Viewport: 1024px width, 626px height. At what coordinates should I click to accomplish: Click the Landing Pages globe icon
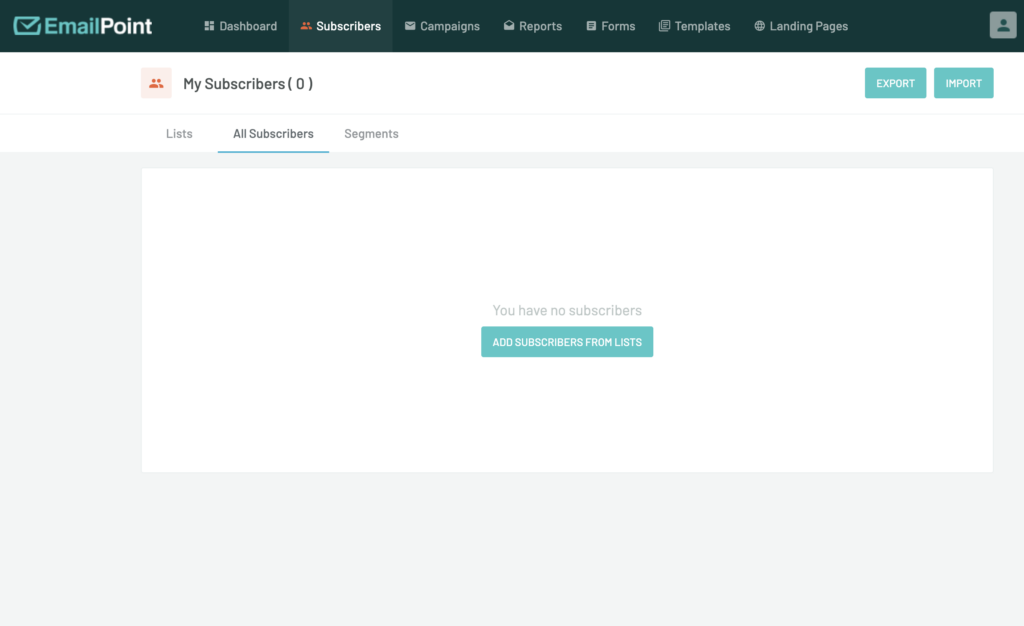pos(760,26)
